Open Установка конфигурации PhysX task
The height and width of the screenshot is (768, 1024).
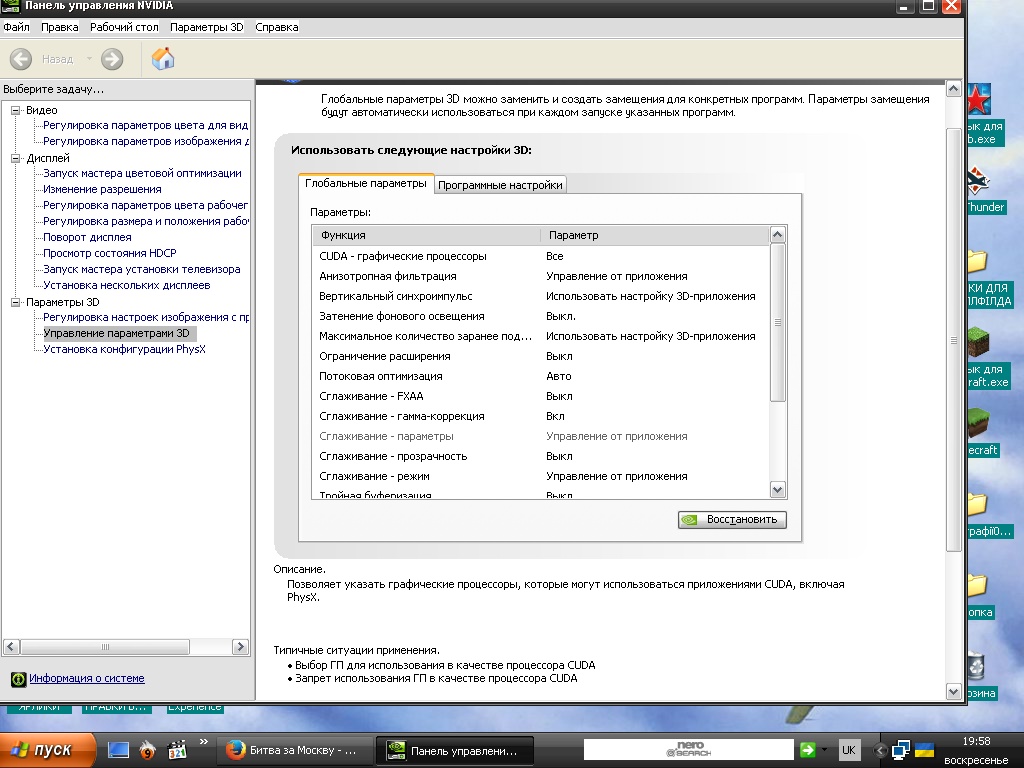[x=124, y=349]
